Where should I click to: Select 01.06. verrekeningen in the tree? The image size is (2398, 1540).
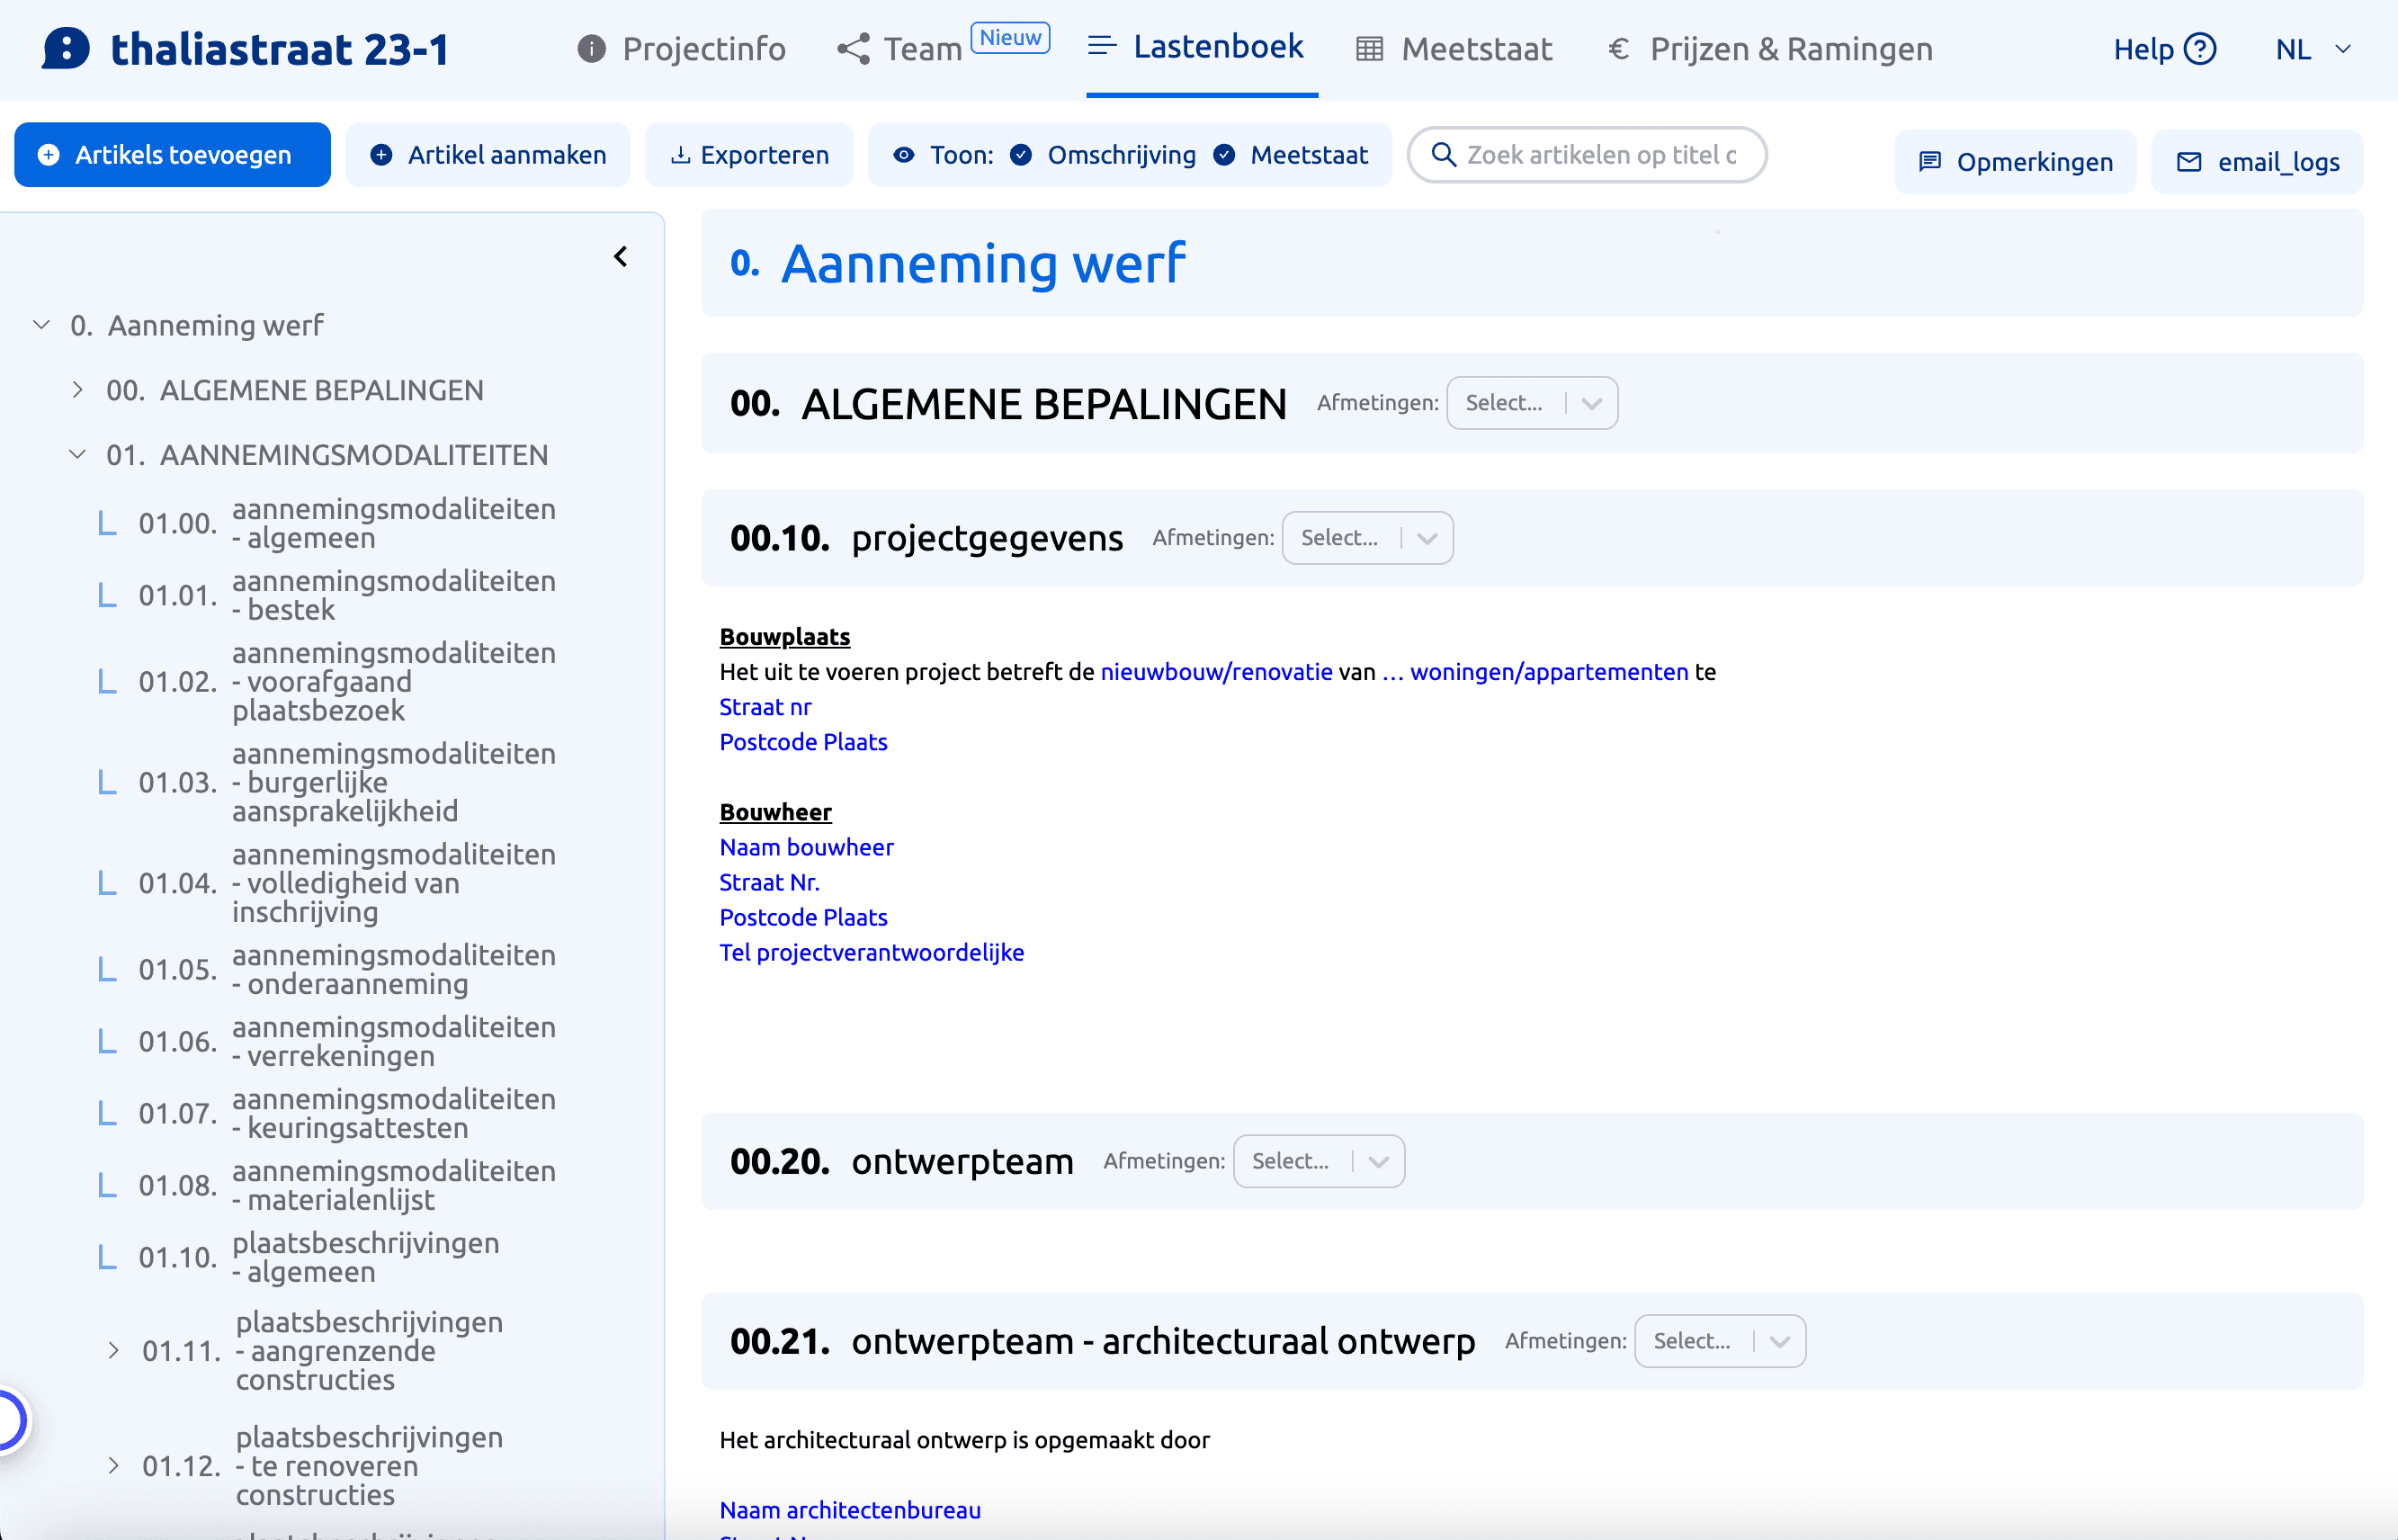pyautogui.click(x=340, y=1041)
